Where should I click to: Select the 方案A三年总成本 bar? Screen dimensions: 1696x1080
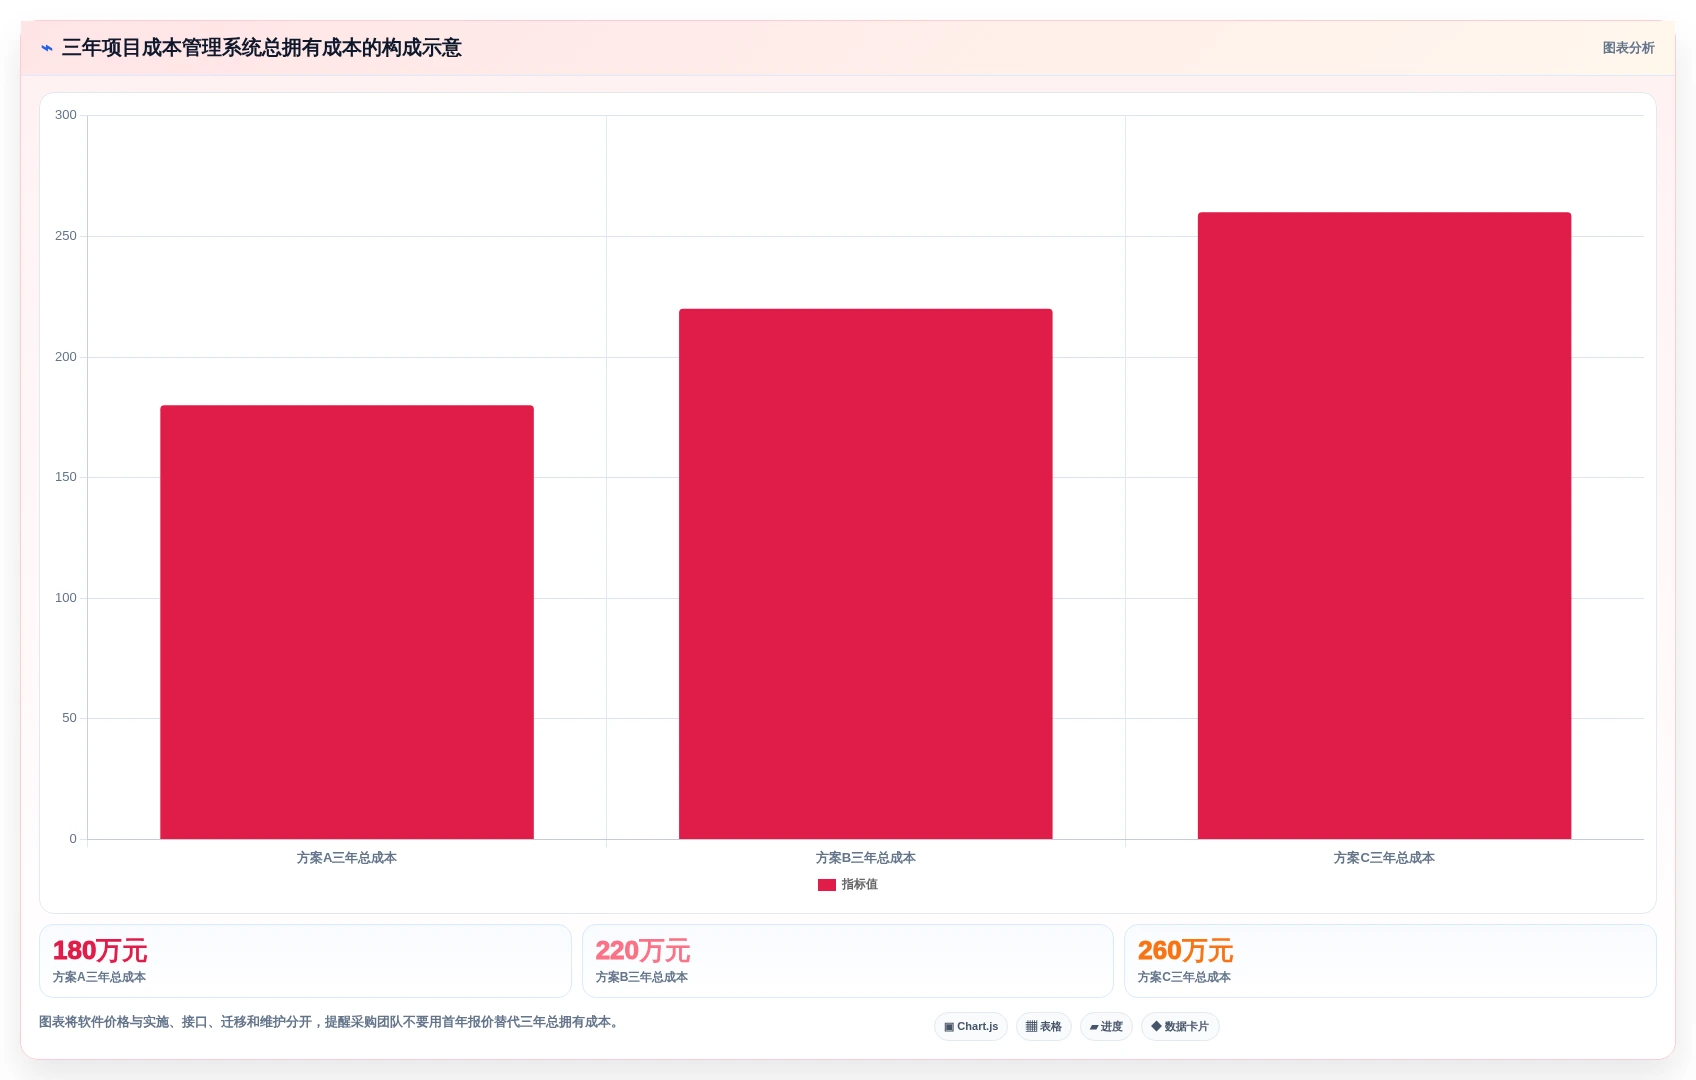(347, 622)
